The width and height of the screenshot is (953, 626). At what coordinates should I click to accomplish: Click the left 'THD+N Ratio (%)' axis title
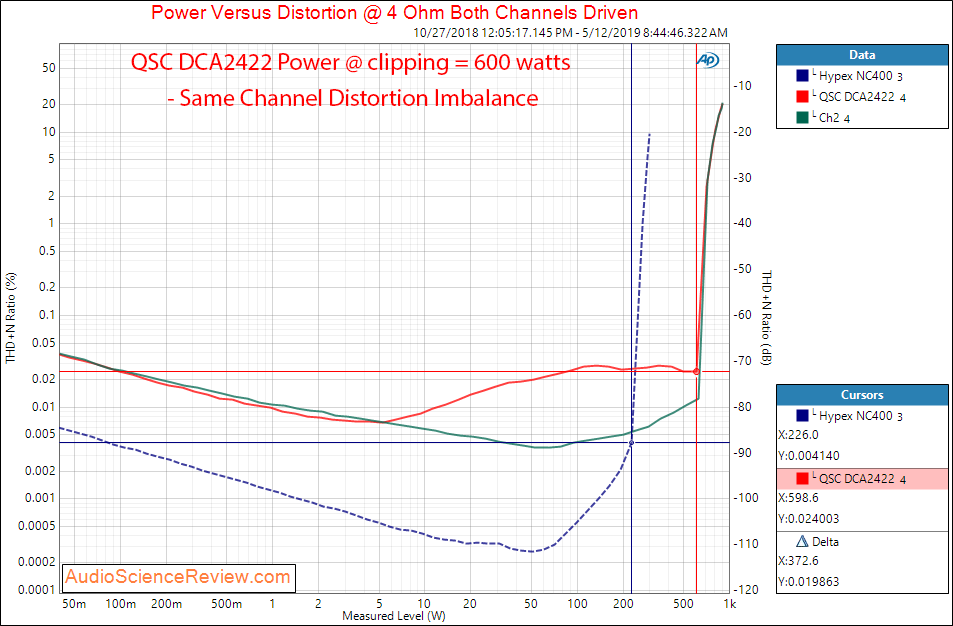pos(11,318)
